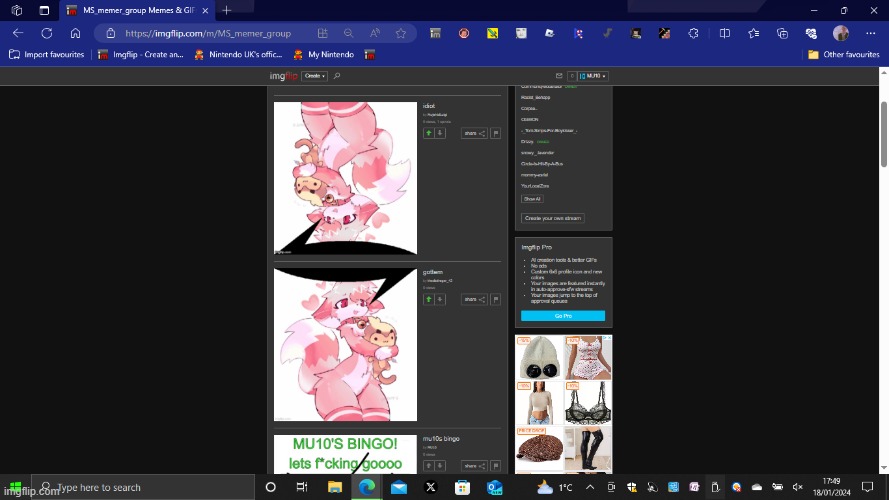Go to imgflip home via logo
This screenshot has height=500, width=889.
pos(283,76)
